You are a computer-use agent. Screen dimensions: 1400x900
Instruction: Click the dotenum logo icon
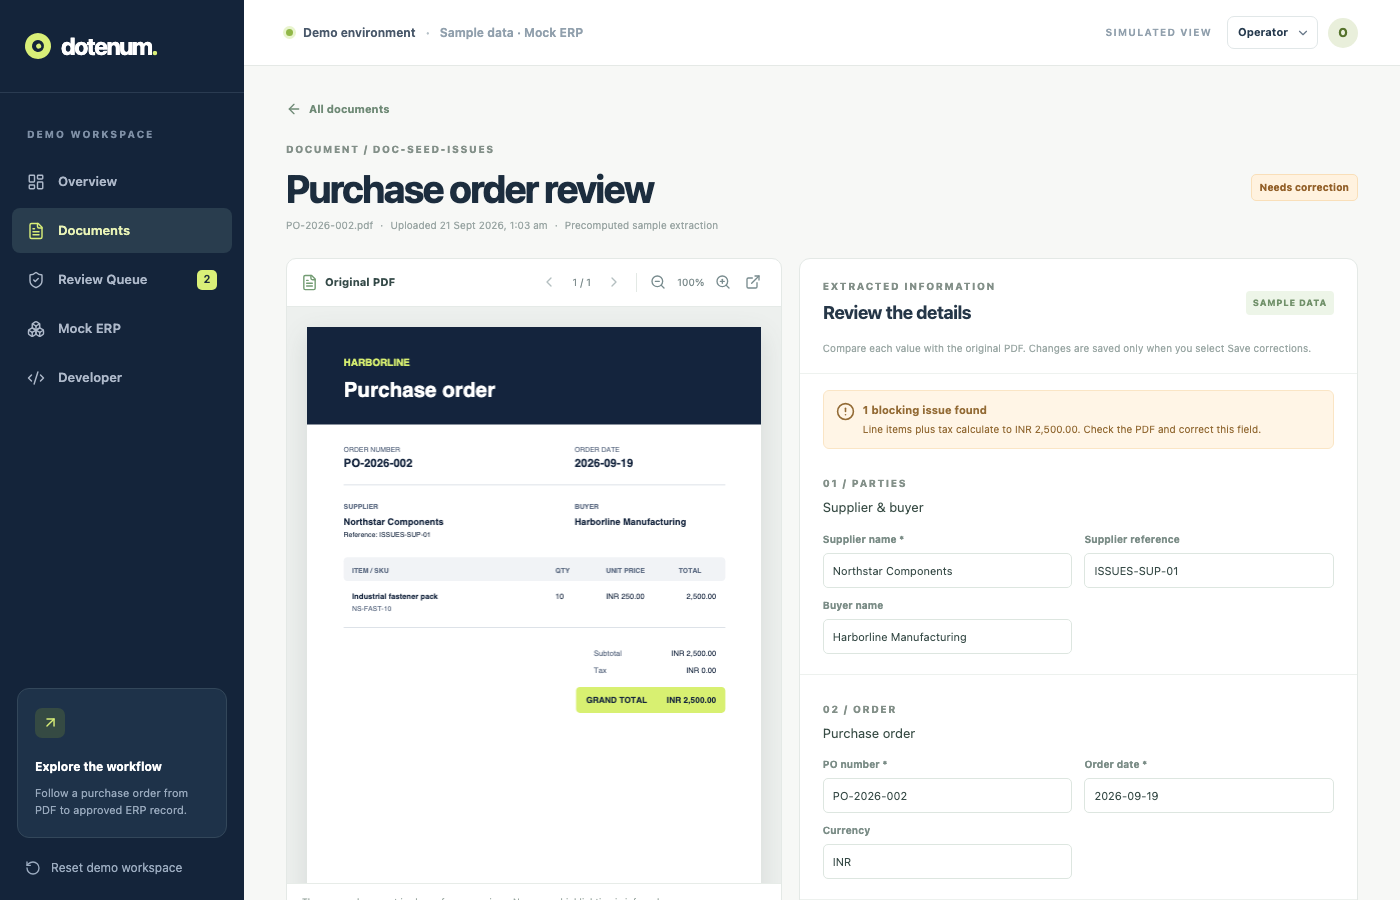[x=38, y=46]
